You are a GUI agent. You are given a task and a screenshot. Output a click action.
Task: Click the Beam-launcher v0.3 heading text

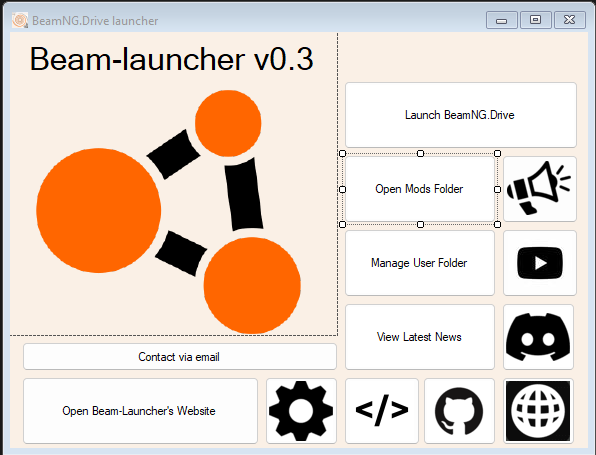point(171,59)
